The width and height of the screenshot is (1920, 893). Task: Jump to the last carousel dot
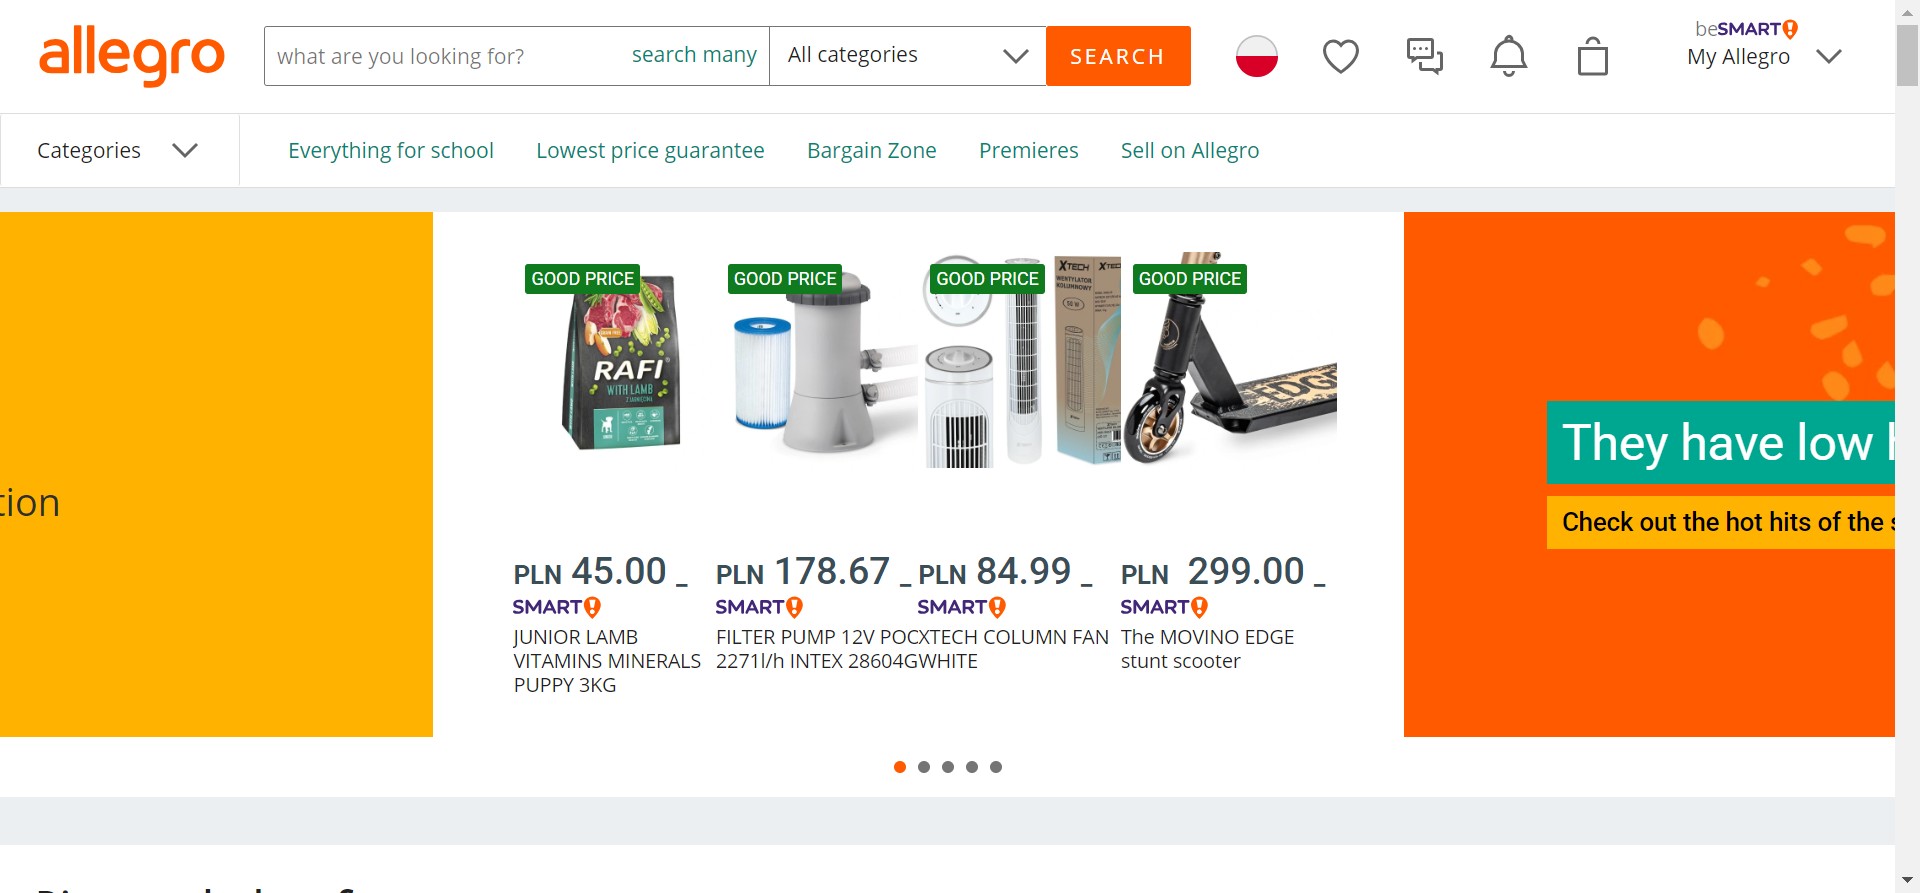pos(996,767)
